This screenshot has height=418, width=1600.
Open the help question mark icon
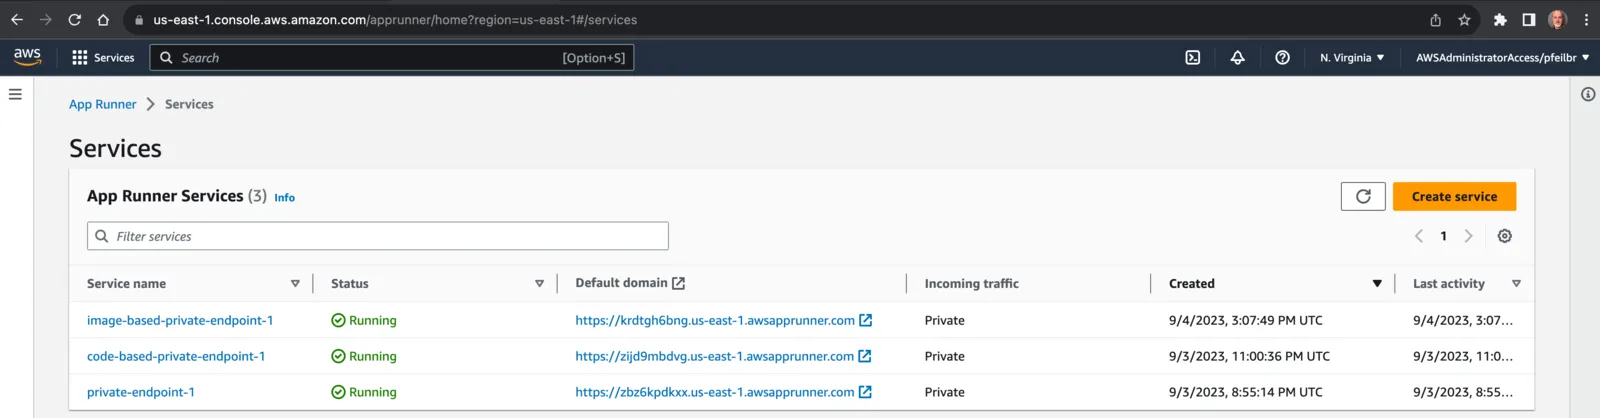point(1282,58)
